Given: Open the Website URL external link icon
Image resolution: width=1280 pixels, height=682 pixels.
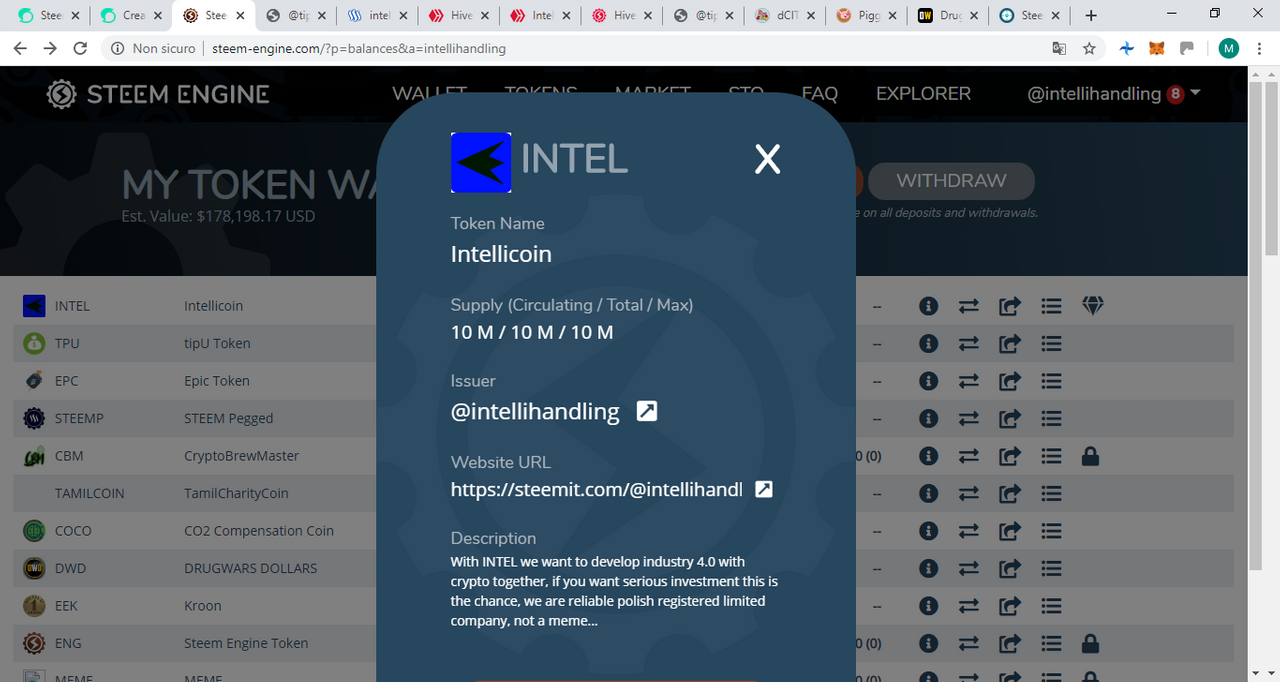Looking at the screenshot, I should [x=763, y=489].
